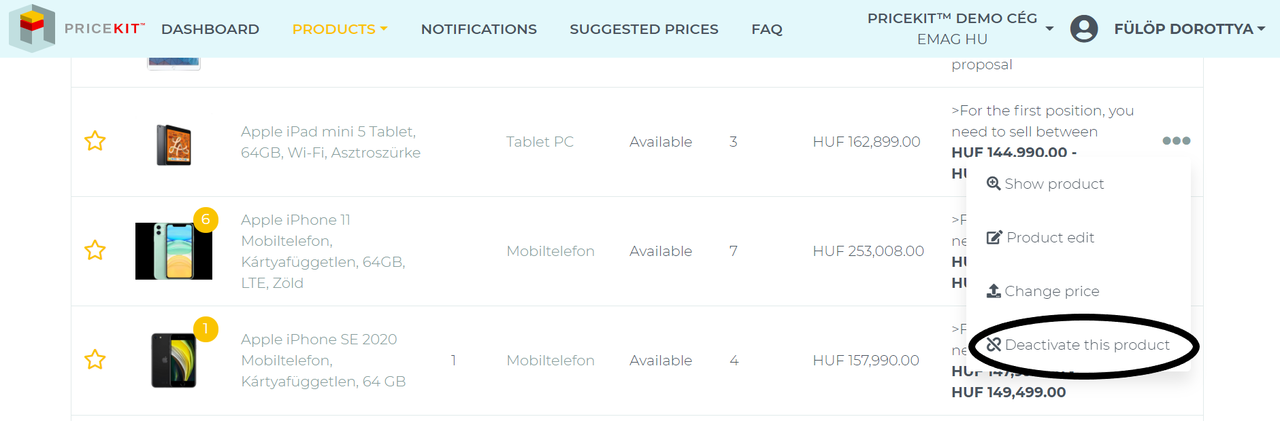Click the PriceKit cube logo
This screenshot has height=422, width=1280.
32,28
